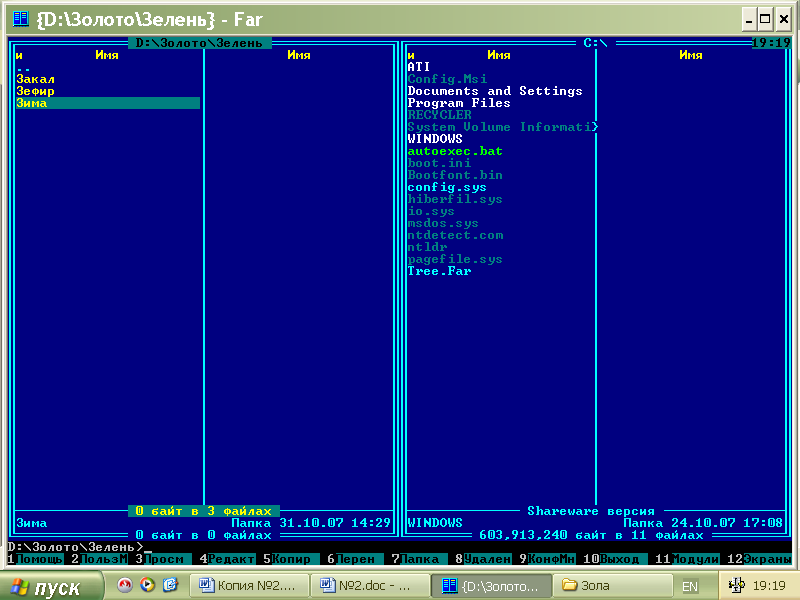Click 4 Редакт edit function key
800x600 pixels.
227,559
